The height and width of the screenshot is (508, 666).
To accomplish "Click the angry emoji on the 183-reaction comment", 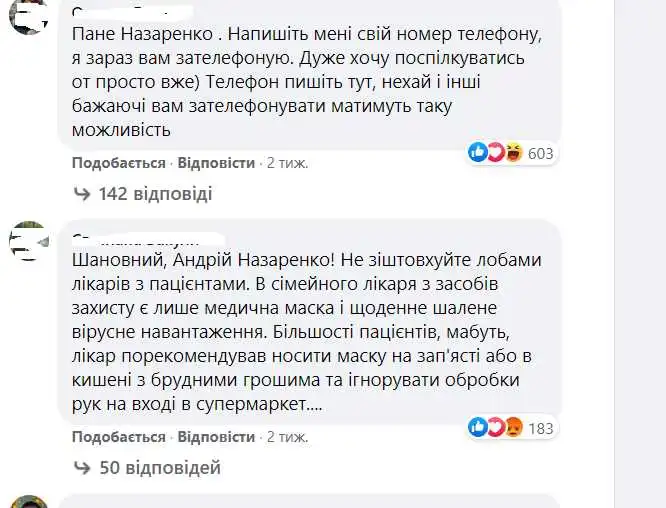I will [x=513, y=428].
